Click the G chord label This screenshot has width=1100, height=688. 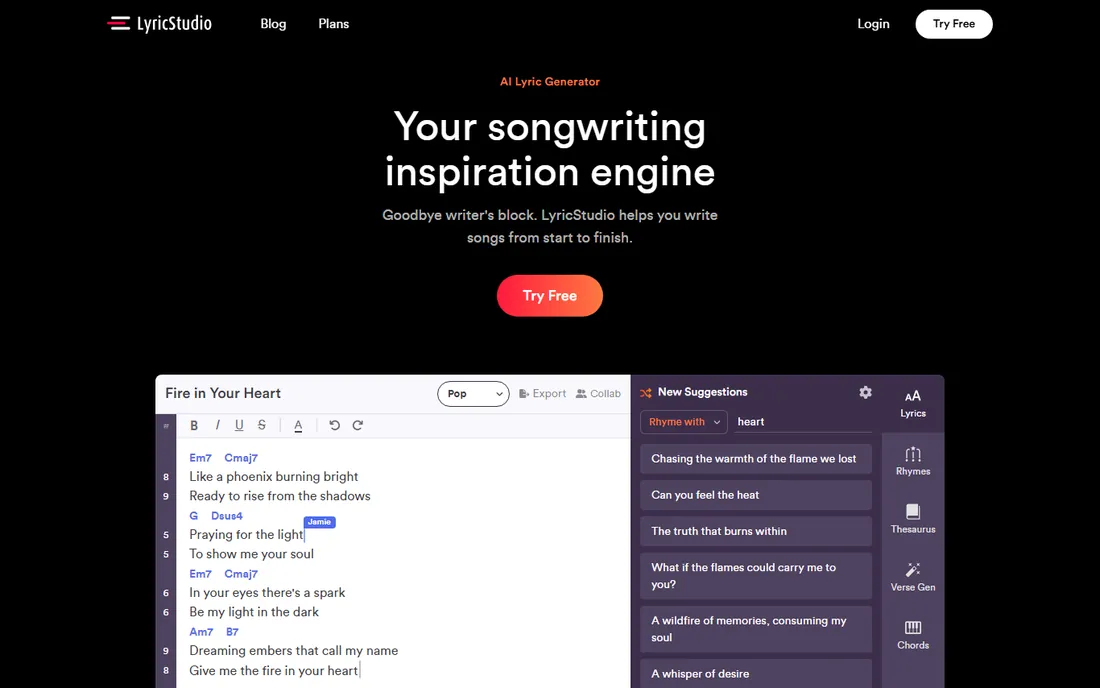coord(194,515)
